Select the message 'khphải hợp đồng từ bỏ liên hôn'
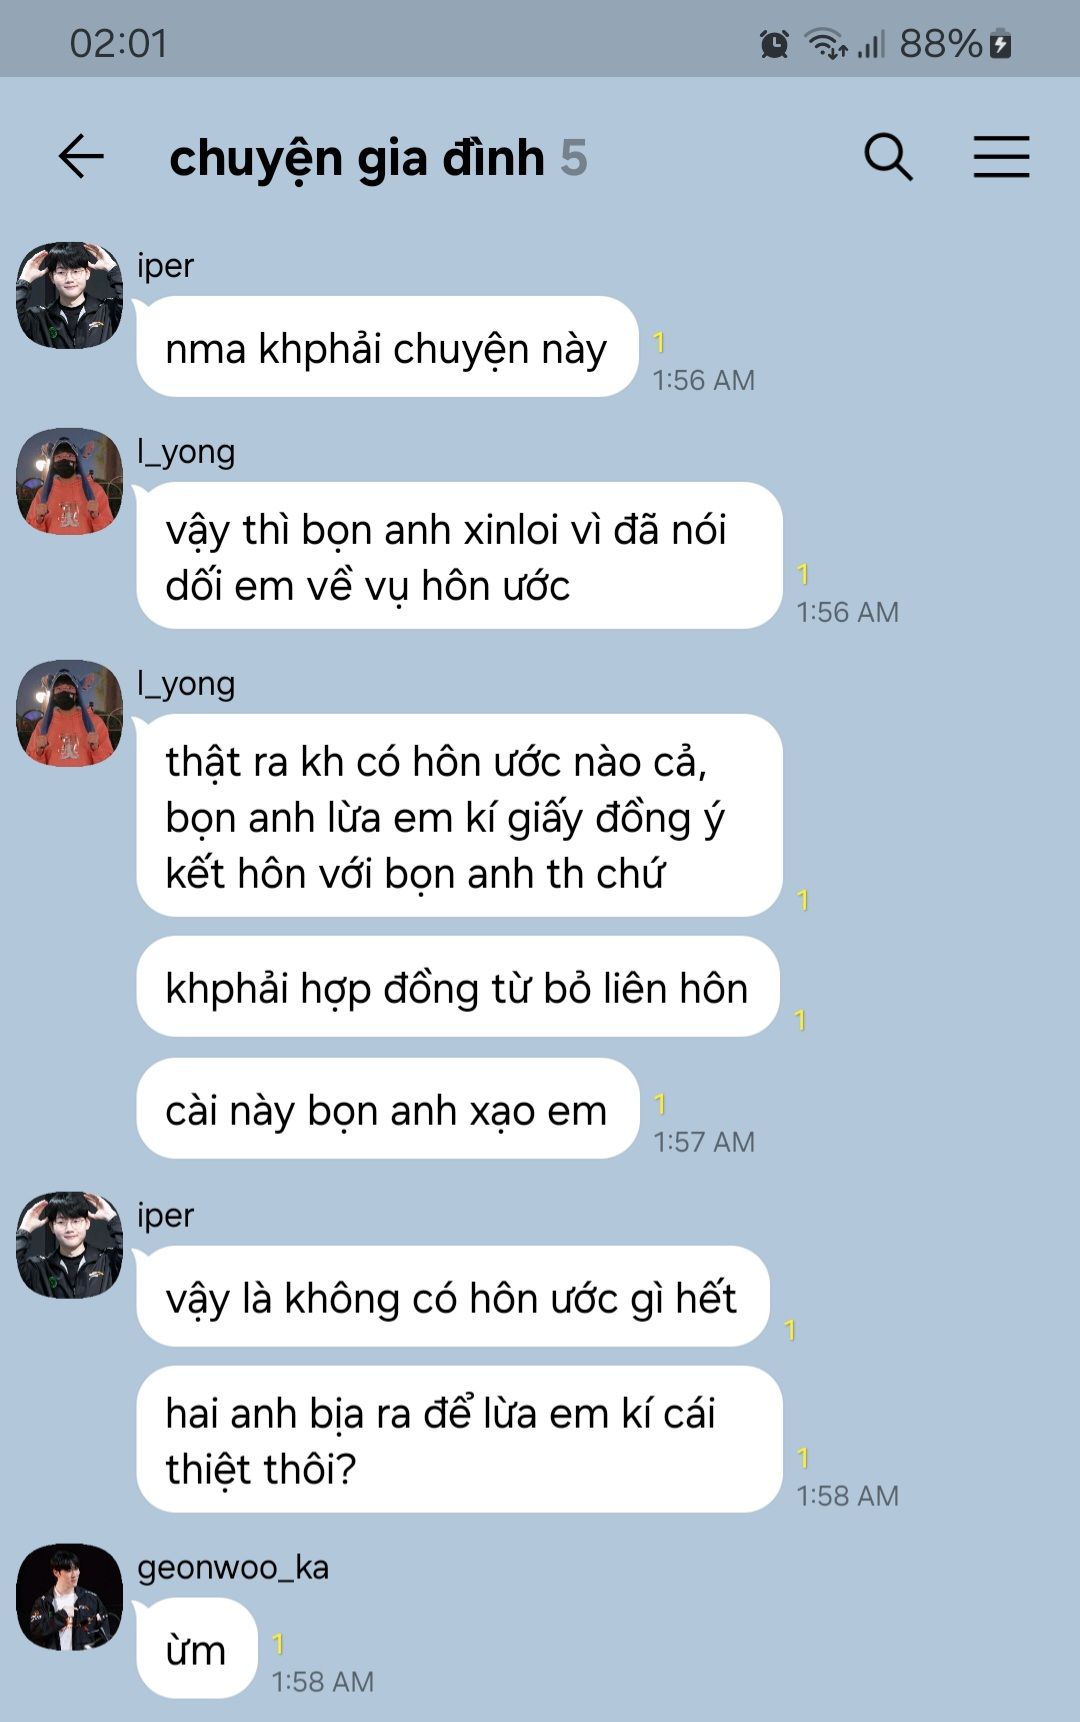Image resolution: width=1080 pixels, height=1722 pixels. point(458,986)
